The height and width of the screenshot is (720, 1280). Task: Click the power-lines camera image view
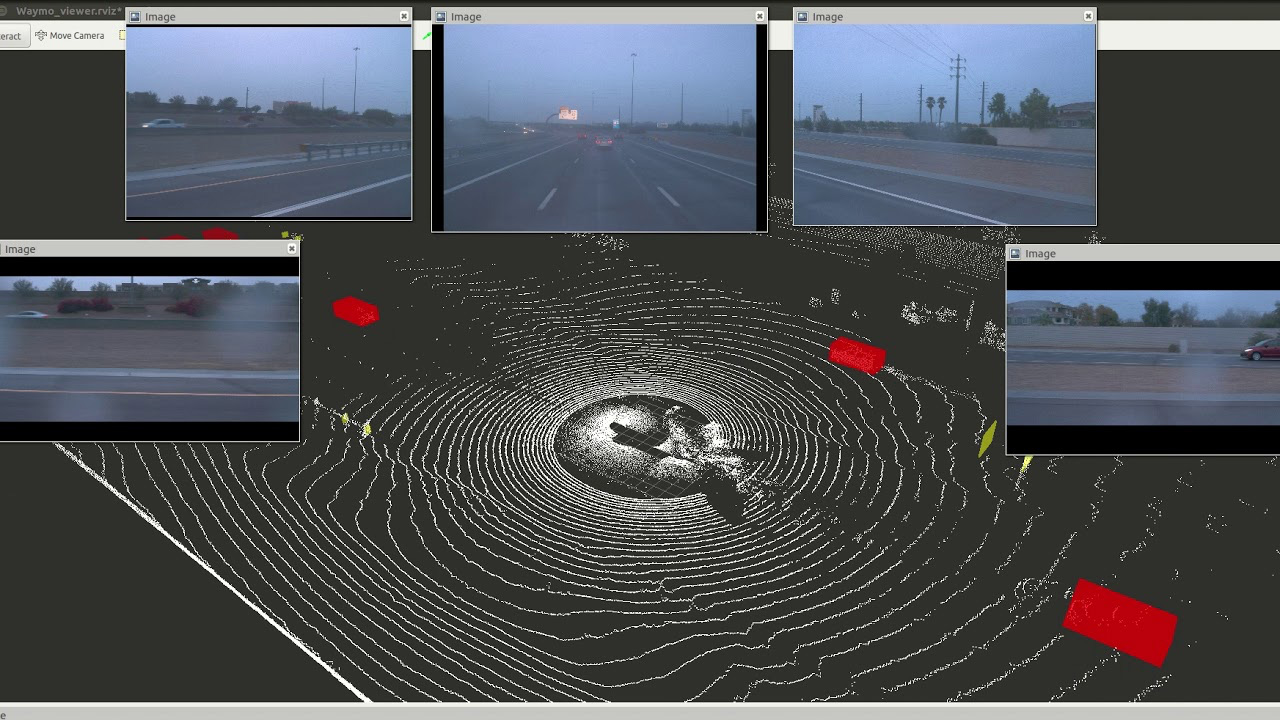(944, 124)
